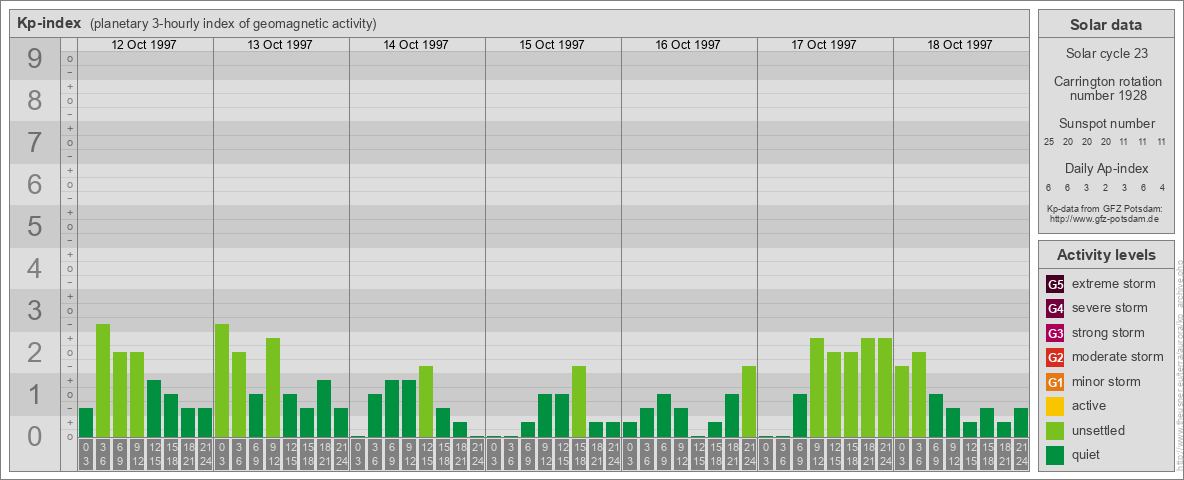Click the G4 severe storm icon
Image resolution: width=1184 pixels, height=480 pixels.
[1056, 309]
